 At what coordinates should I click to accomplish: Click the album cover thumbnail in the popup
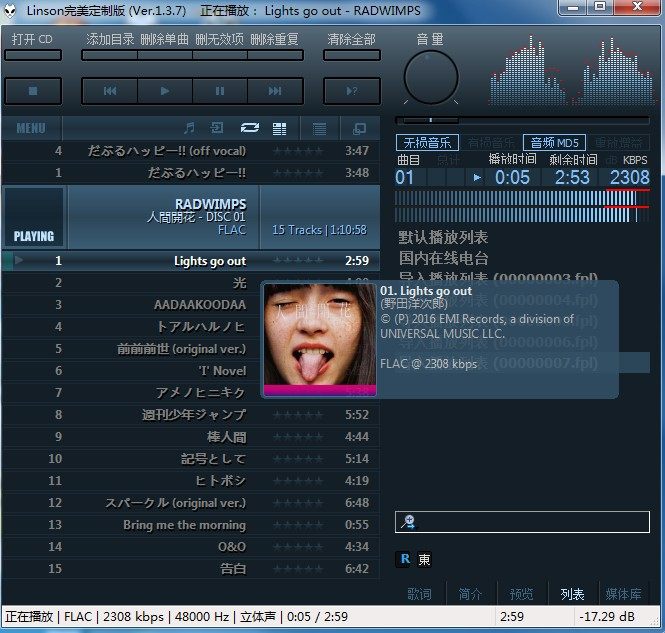pos(320,340)
